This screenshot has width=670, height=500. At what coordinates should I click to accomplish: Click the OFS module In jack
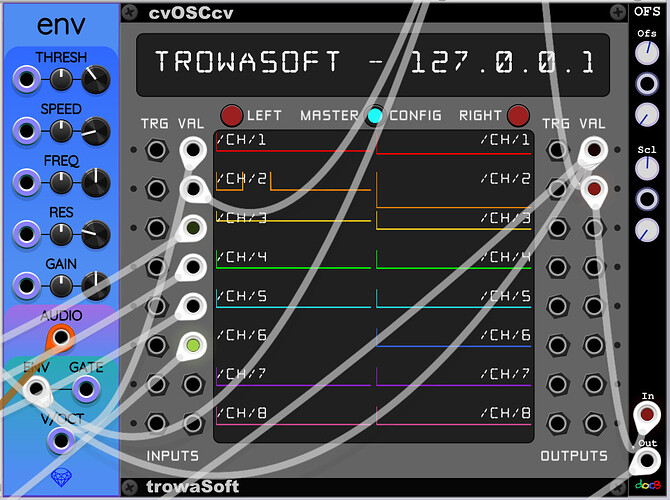647,414
